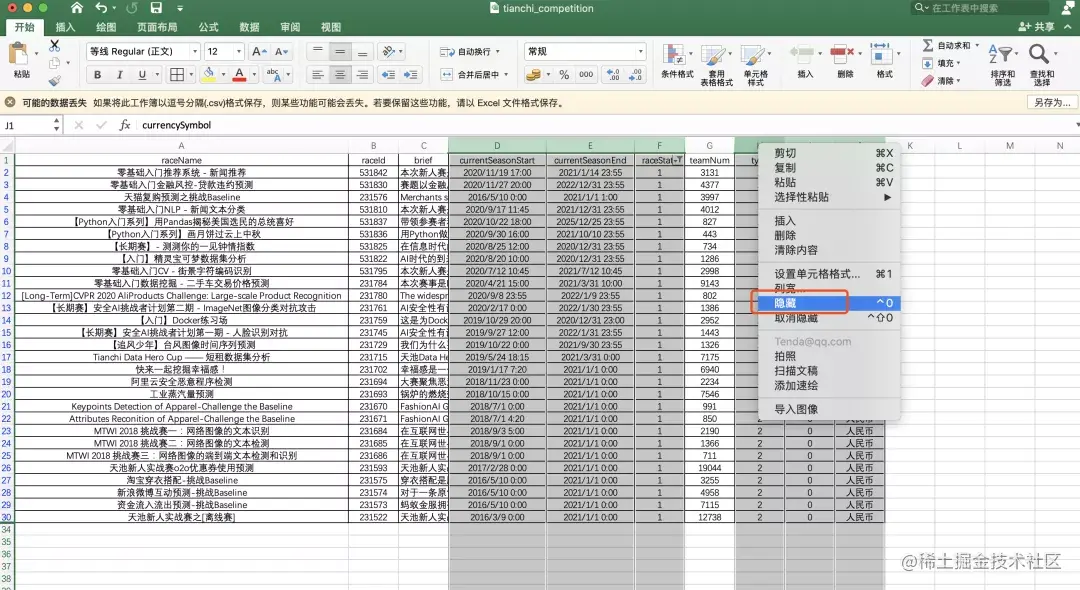Open the font color dropdown arrow

coord(253,74)
